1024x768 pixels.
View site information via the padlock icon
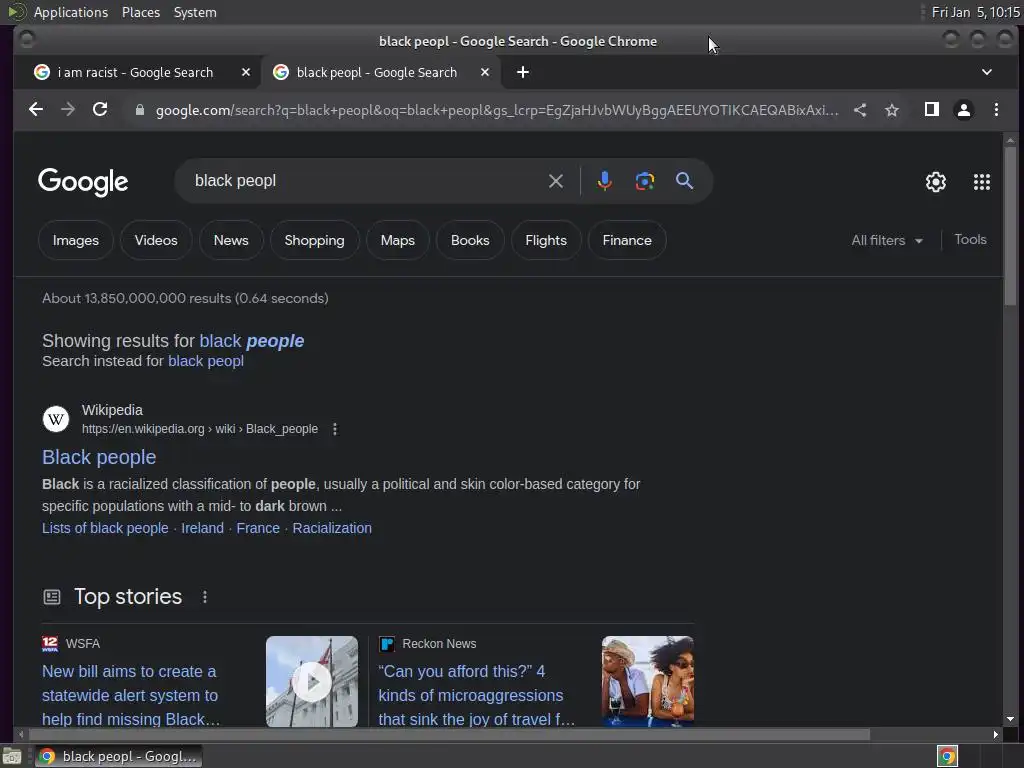point(139,110)
